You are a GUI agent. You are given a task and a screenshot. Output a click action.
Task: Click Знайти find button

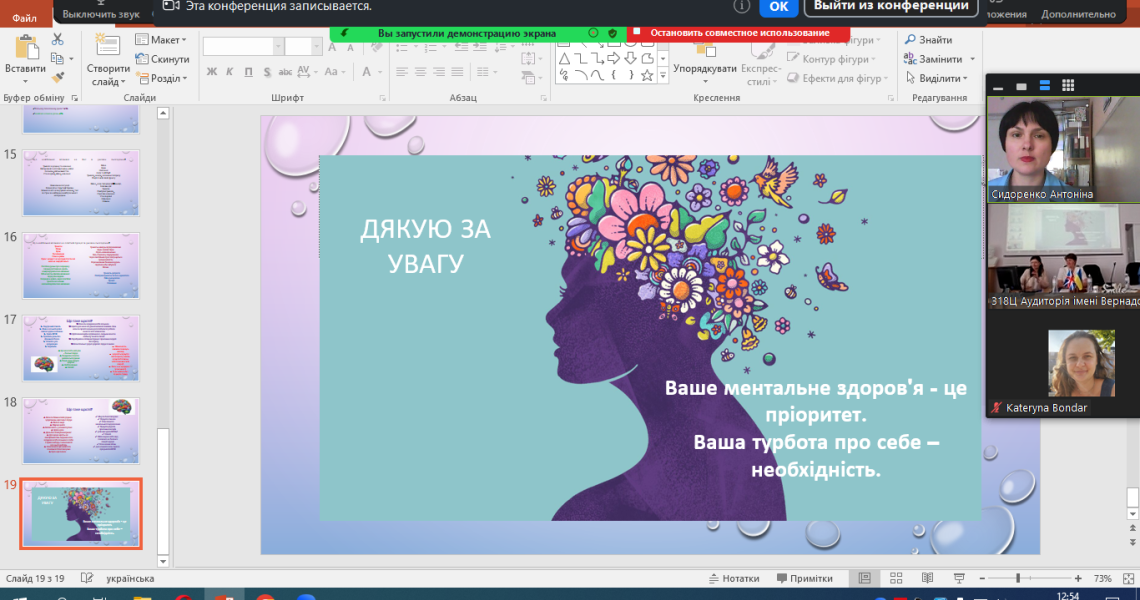tap(928, 40)
